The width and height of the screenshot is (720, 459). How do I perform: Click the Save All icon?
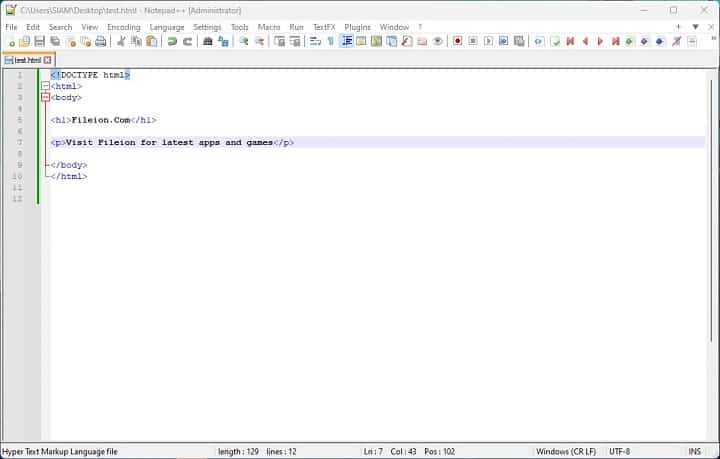tap(55, 42)
